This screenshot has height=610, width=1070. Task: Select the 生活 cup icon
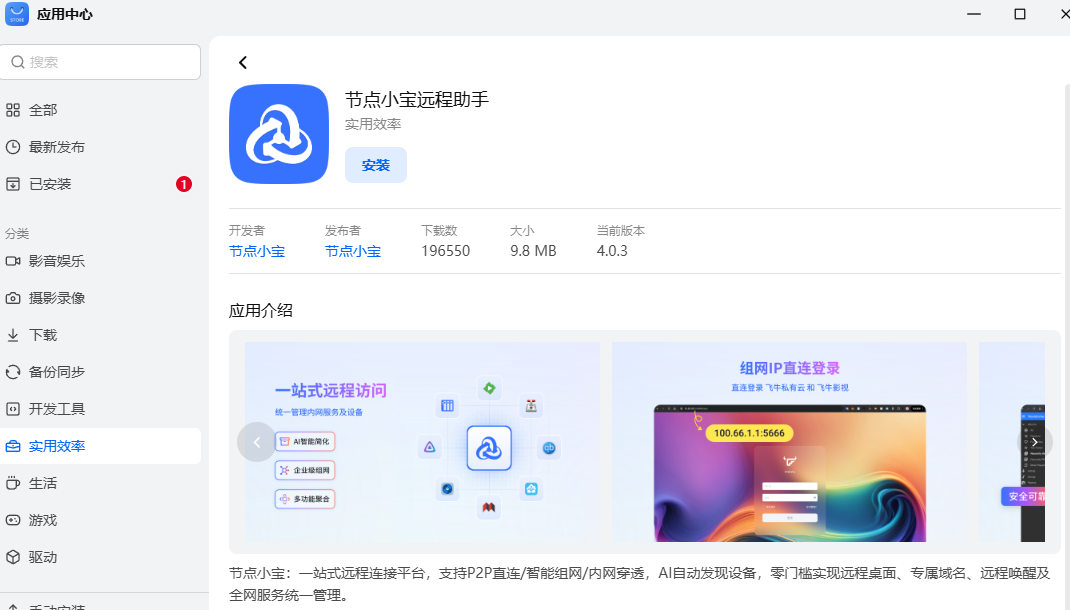click(x=13, y=483)
